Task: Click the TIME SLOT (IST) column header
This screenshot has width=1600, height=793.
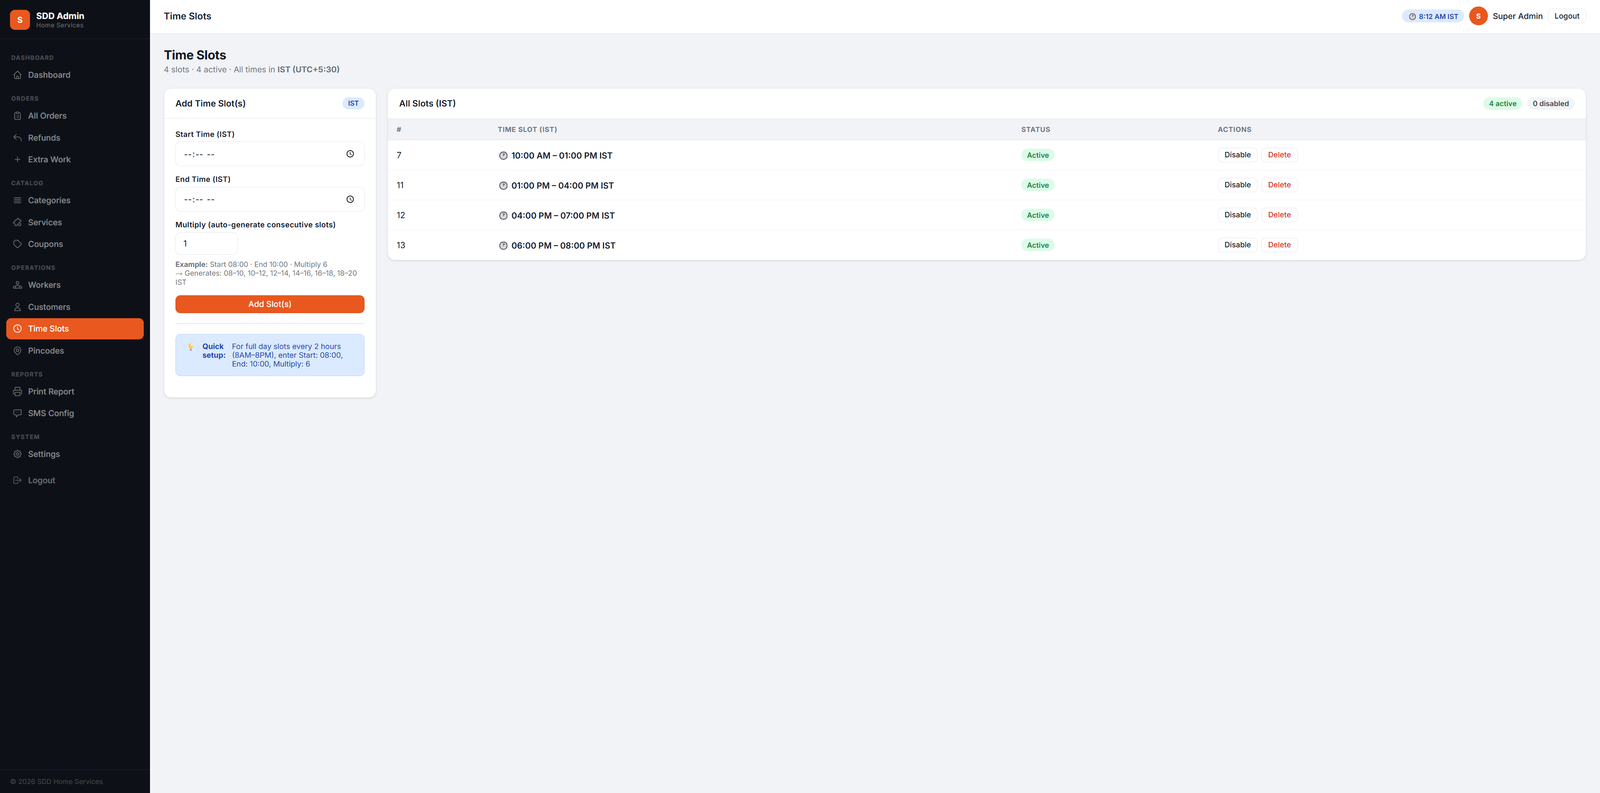Action: (x=527, y=130)
